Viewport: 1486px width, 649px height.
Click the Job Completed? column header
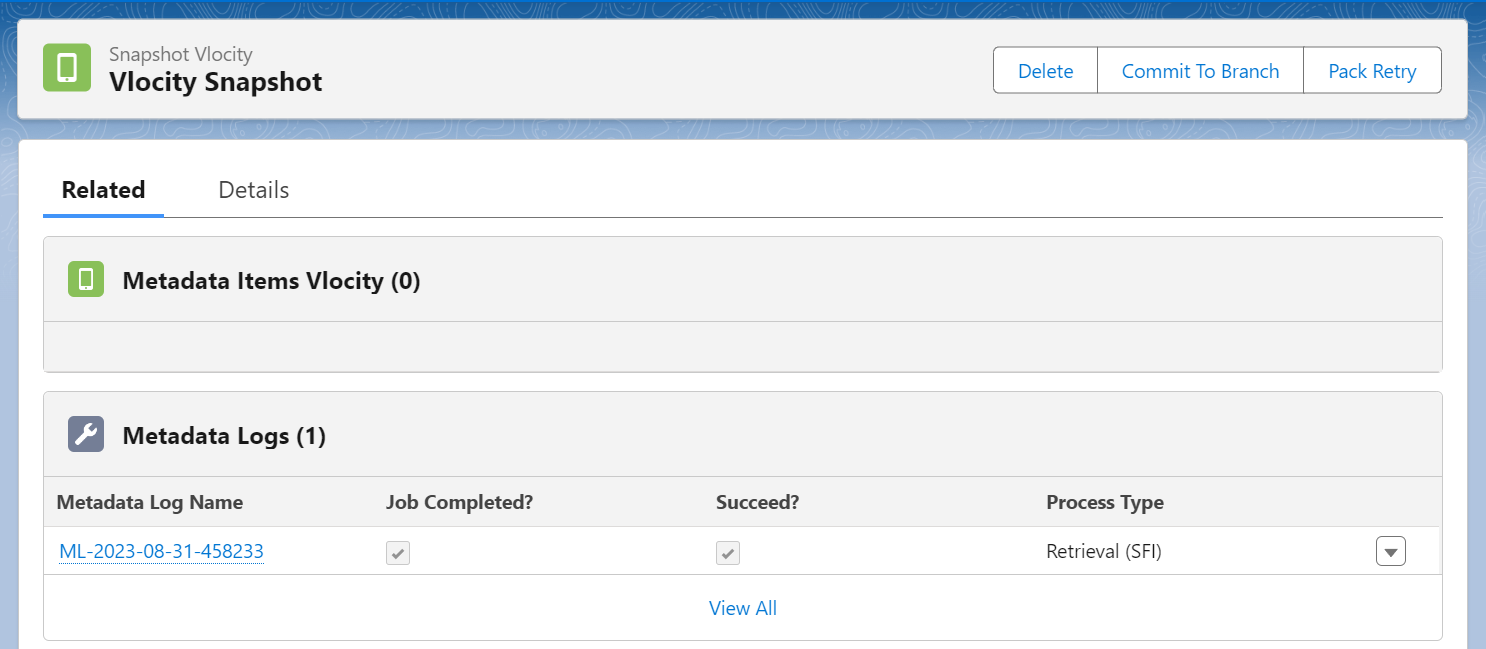pyautogui.click(x=459, y=502)
